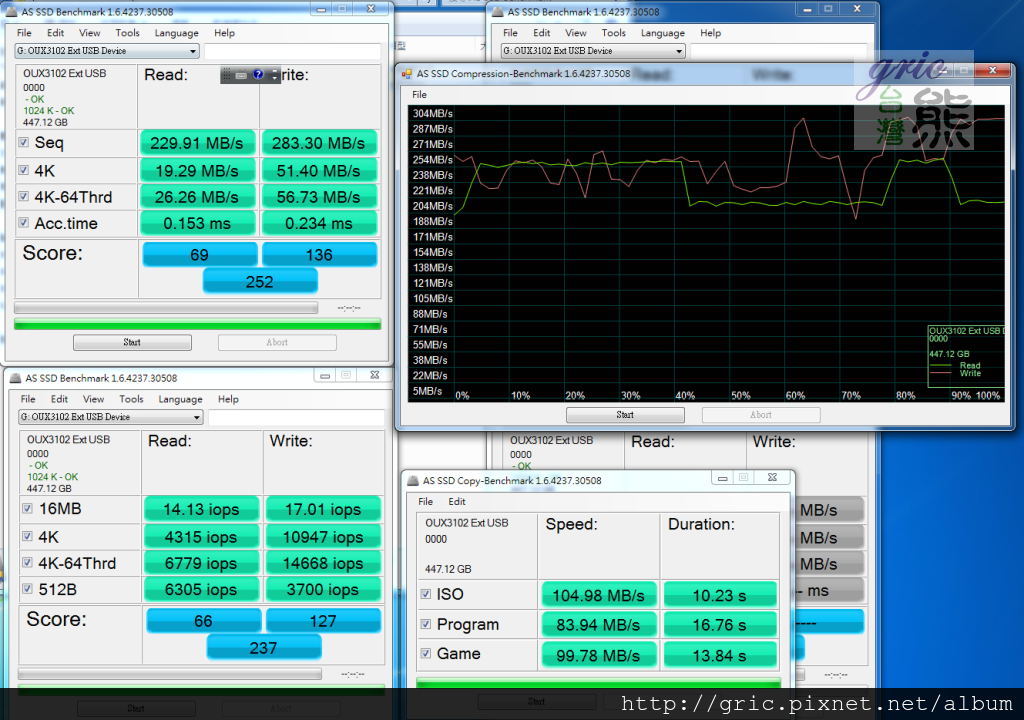Open the Tools menu in the background top-right window
The height and width of the screenshot is (720, 1024).
tap(614, 33)
